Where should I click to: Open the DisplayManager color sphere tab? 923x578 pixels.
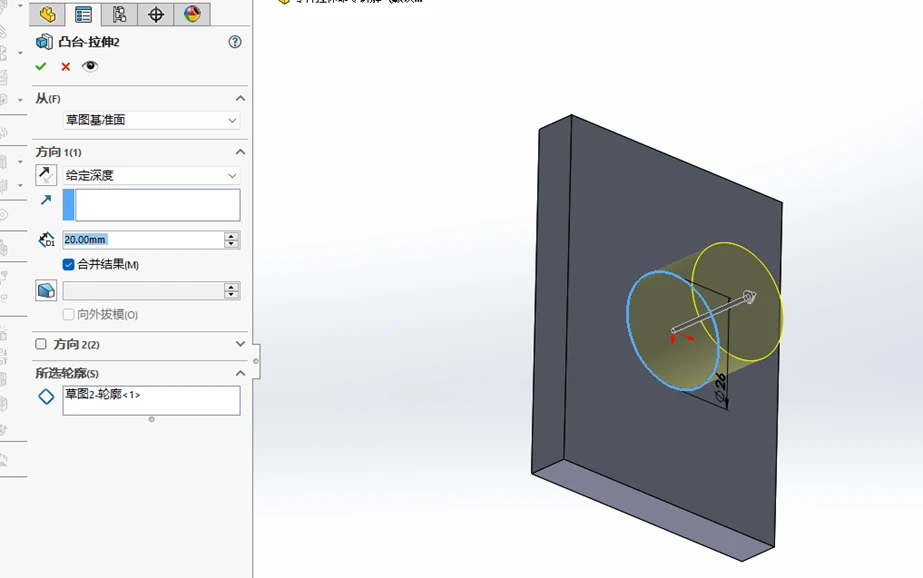[192, 14]
